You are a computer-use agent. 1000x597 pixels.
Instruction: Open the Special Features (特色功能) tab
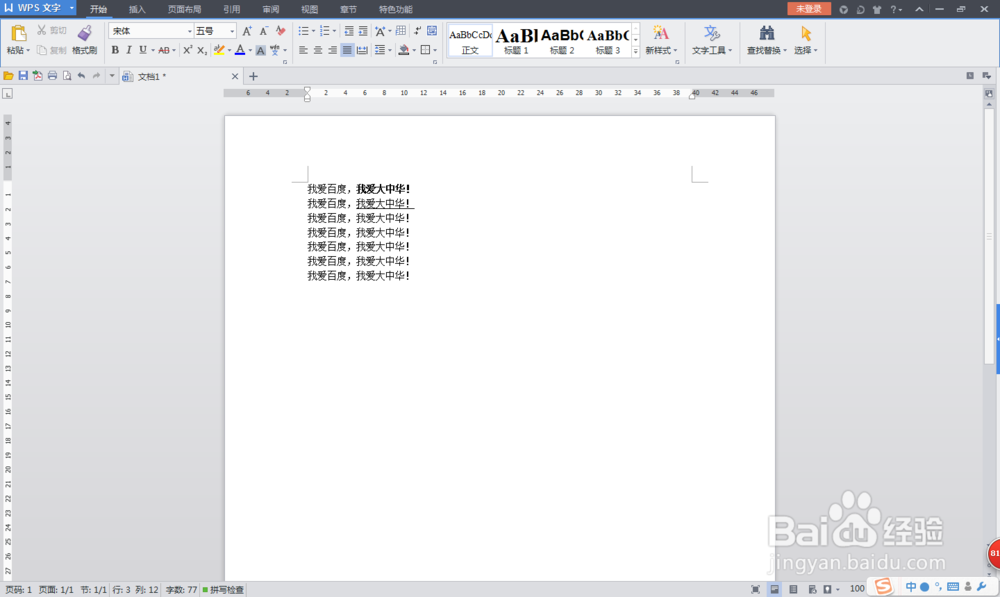click(395, 9)
